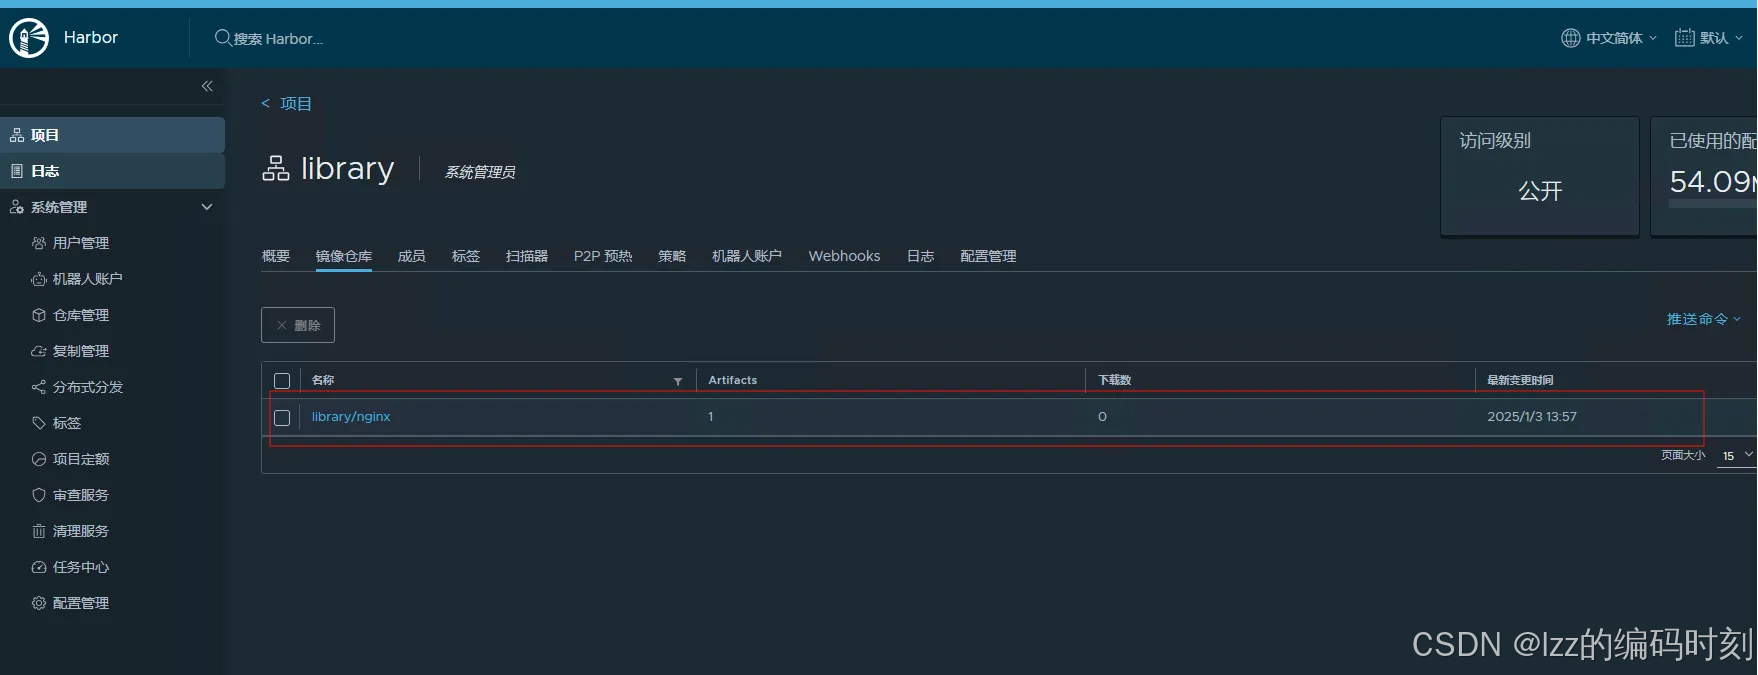Screen dimensions: 1758x675
Task: Click the 项目 sidebar icon
Action: coord(17,135)
